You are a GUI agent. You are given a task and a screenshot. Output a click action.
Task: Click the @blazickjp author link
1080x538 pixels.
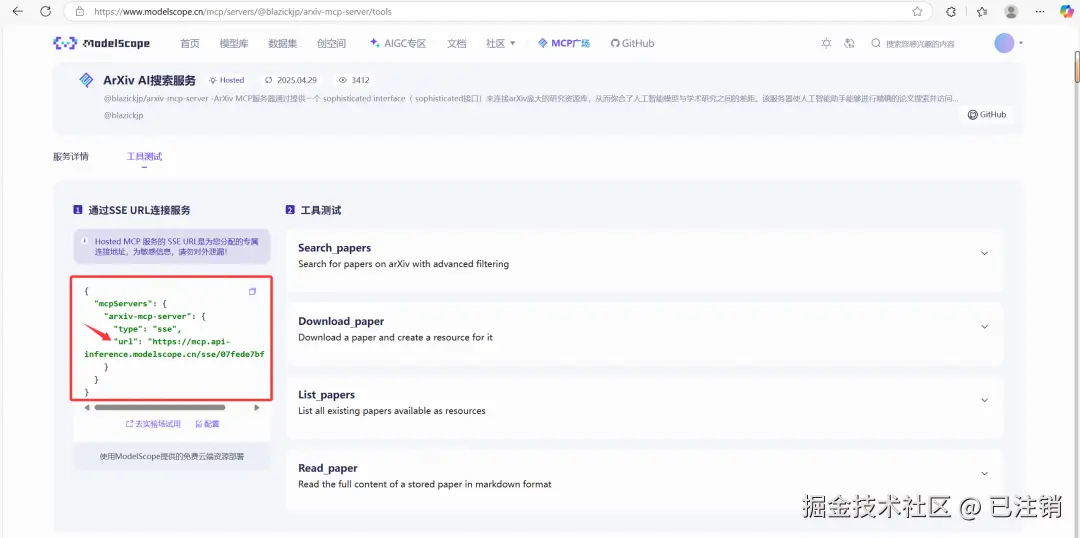pos(123,116)
